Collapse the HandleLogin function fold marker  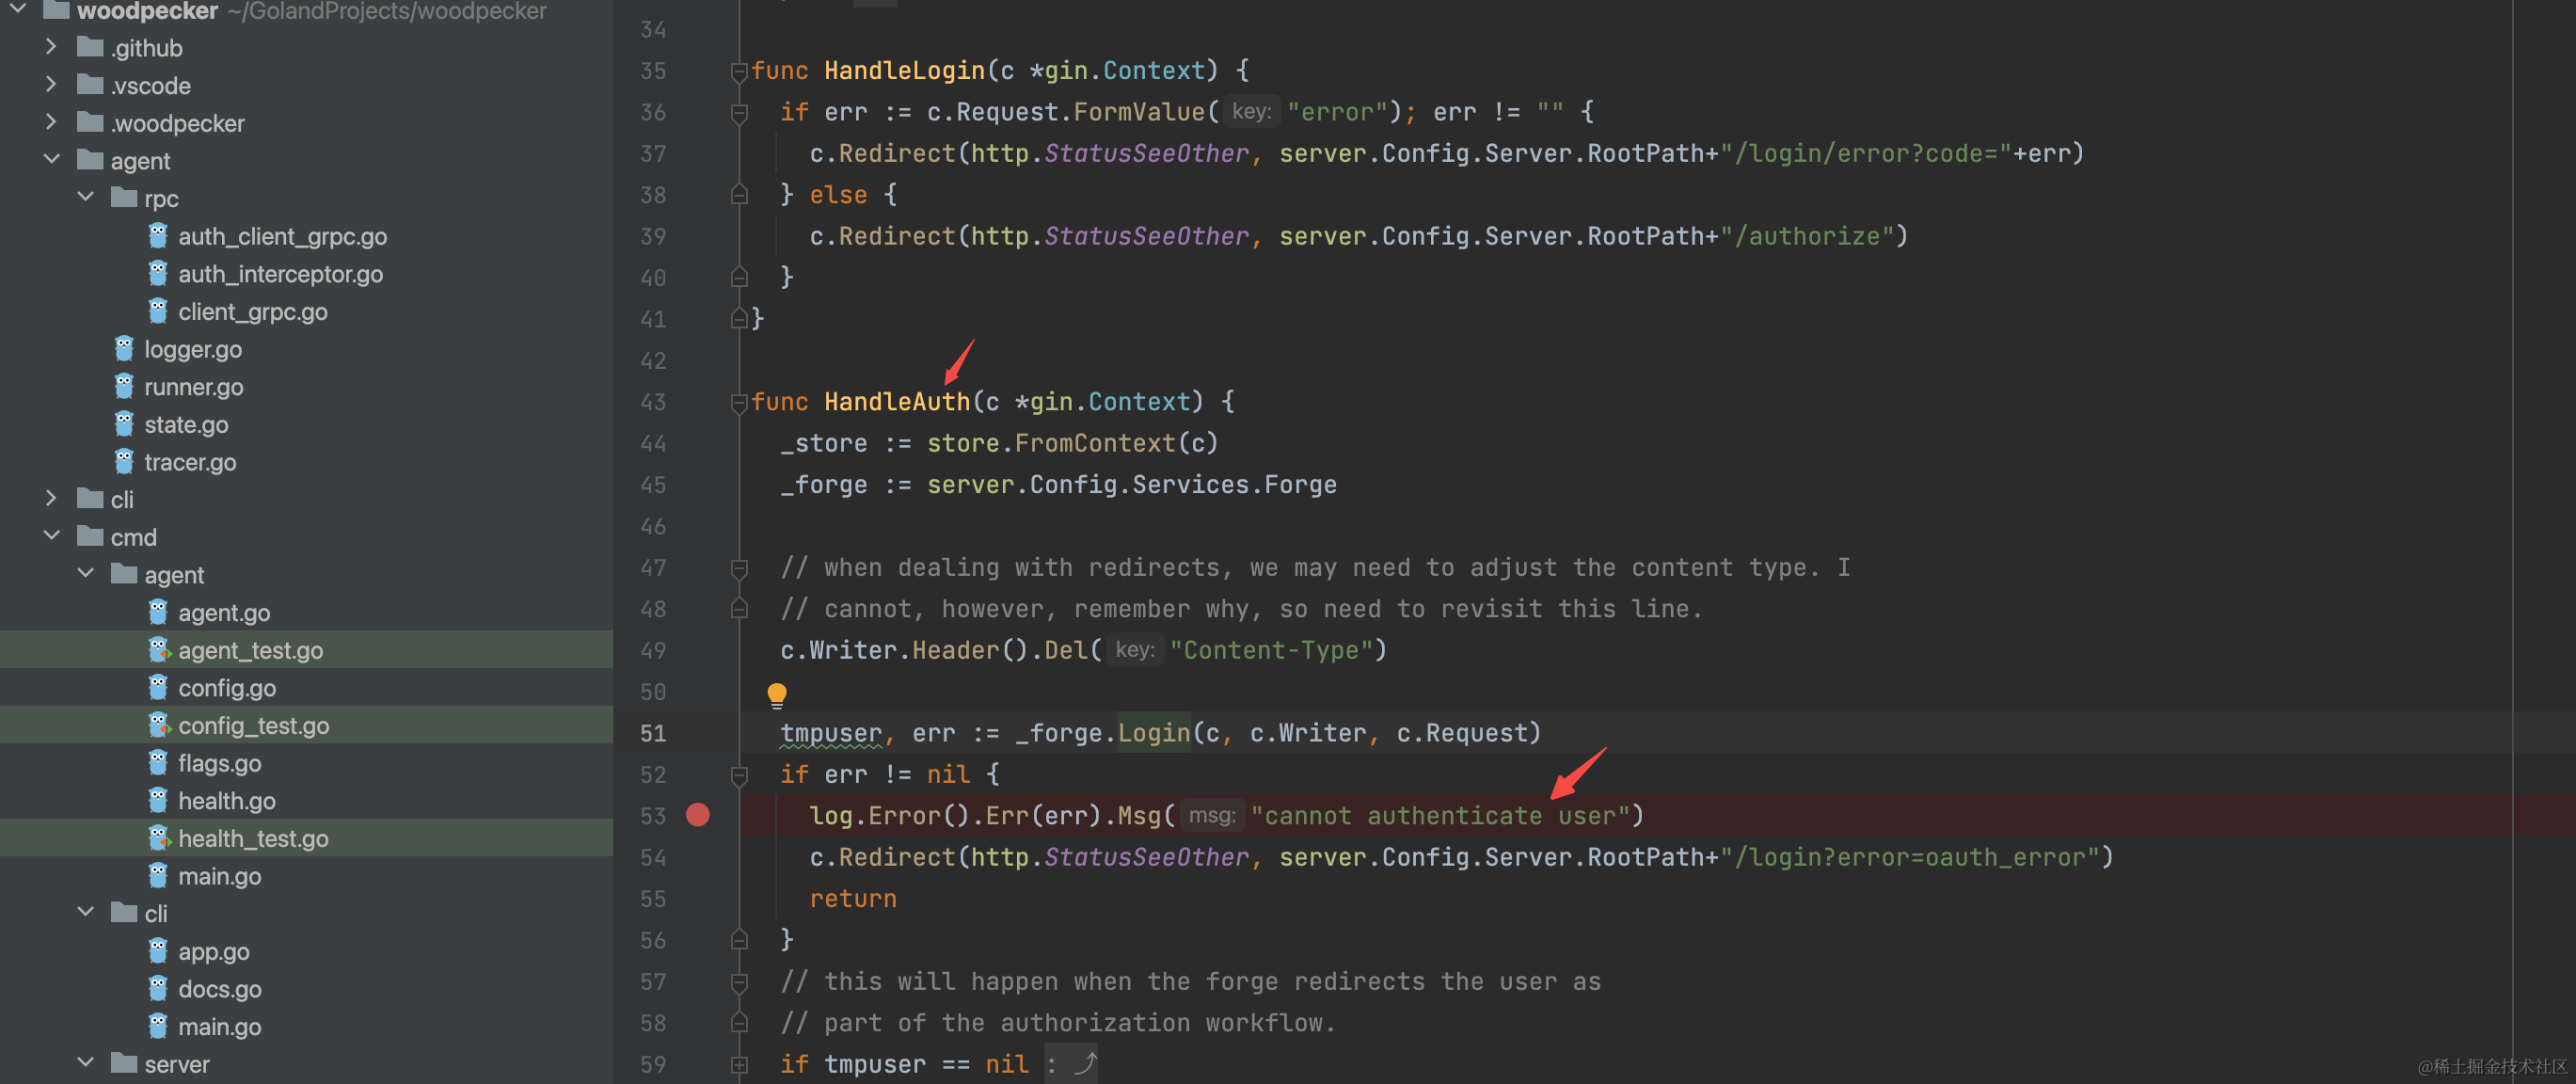click(x=739, y=71)
